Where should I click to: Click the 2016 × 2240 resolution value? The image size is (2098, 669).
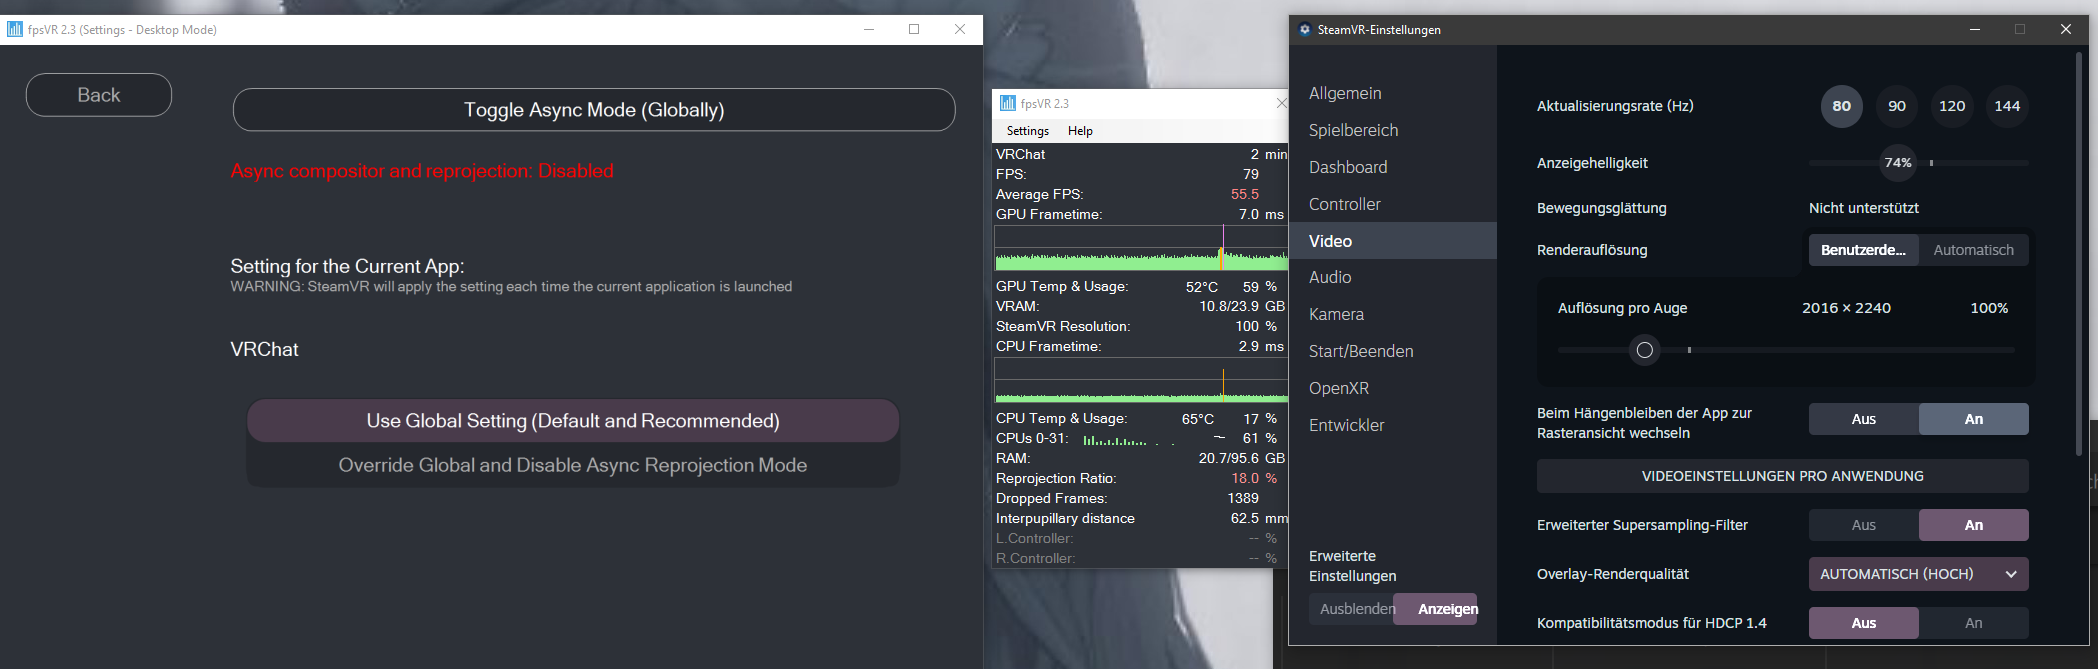(1846, 308)
